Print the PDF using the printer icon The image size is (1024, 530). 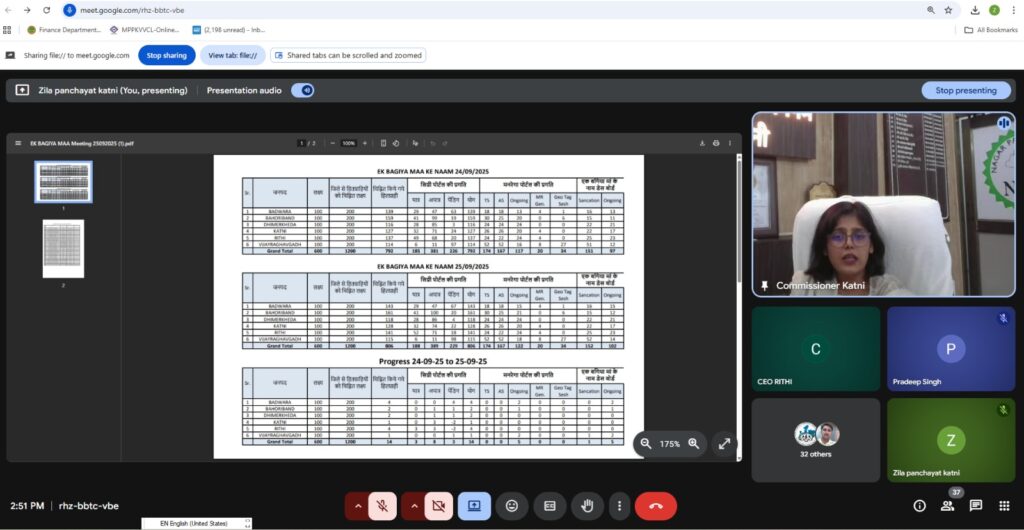pyautogui.click(x=716, y=143)
